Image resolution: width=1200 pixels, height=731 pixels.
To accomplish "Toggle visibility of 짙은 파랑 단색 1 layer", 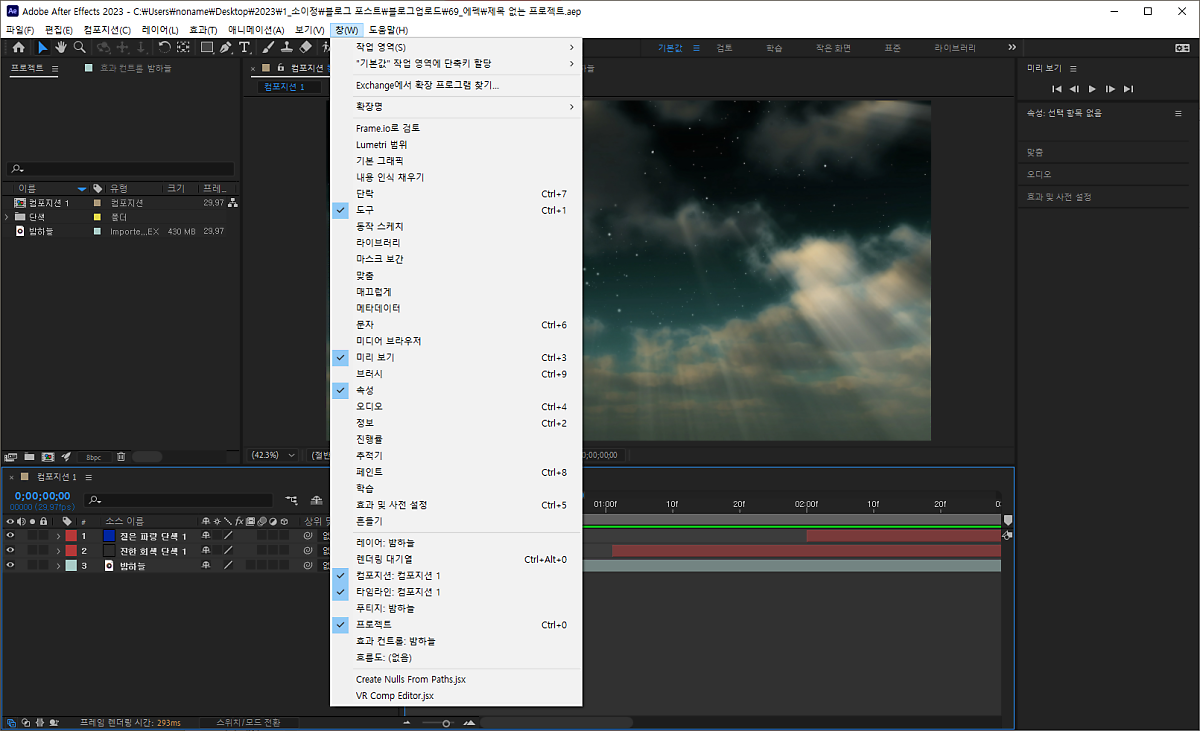I will (10, 536).
